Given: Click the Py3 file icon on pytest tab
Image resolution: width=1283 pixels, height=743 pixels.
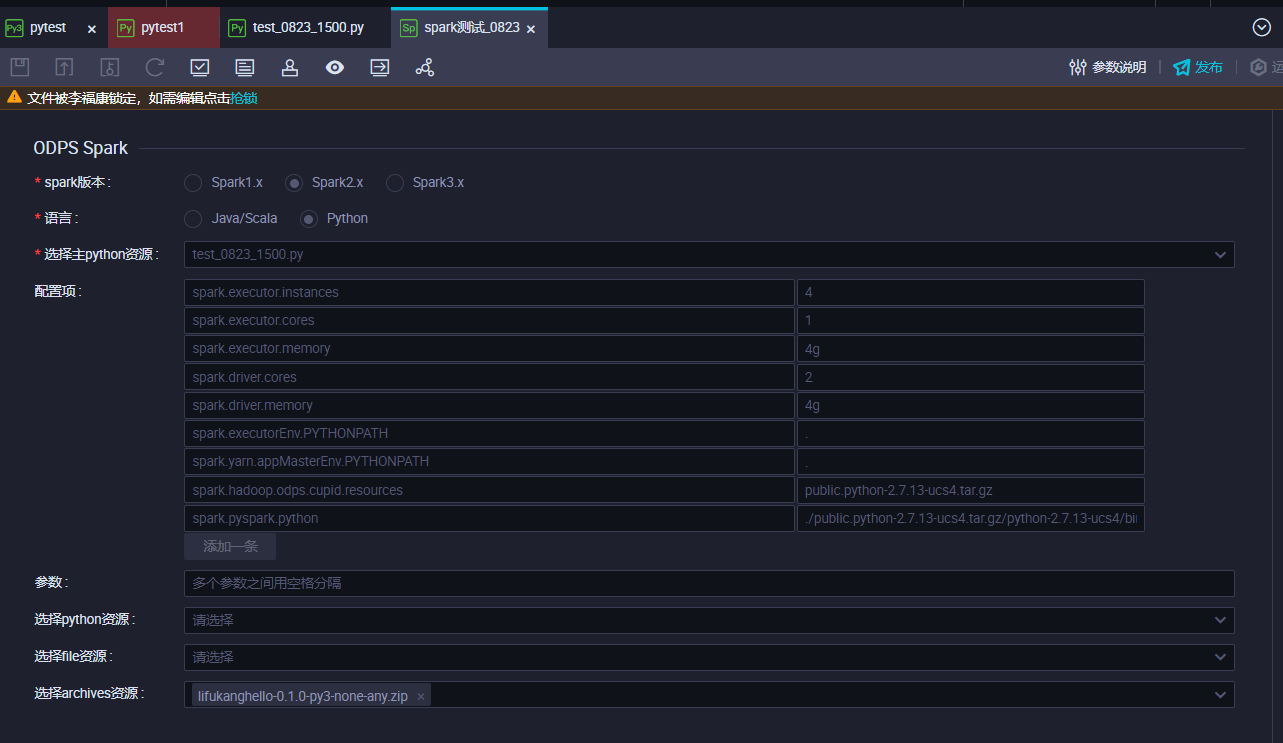Looking at the screenshot, I should (x=14, y=28).
